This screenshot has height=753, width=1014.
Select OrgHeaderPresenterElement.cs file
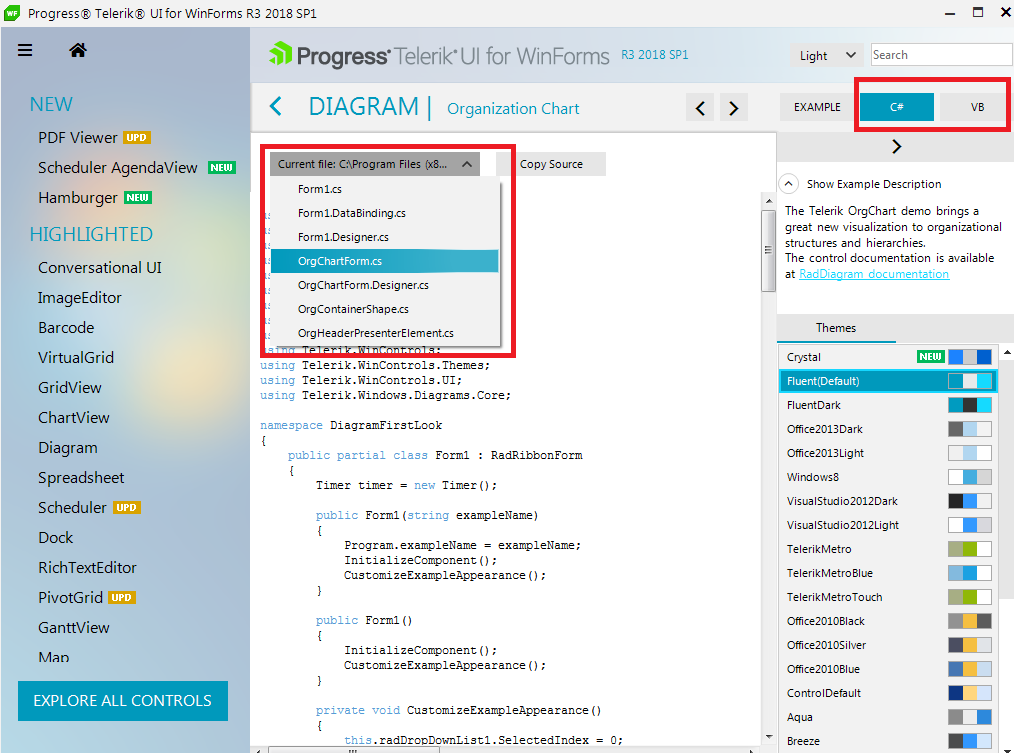385,333
